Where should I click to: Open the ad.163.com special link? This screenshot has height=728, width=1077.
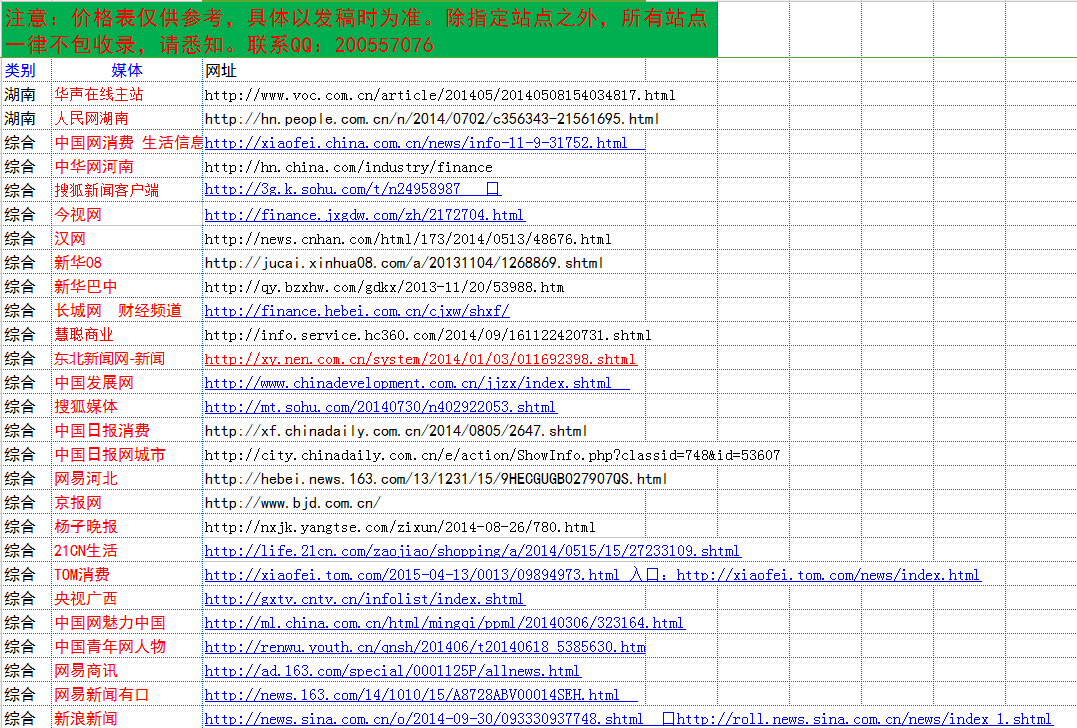pyautogui.click(x=392, y=671)
